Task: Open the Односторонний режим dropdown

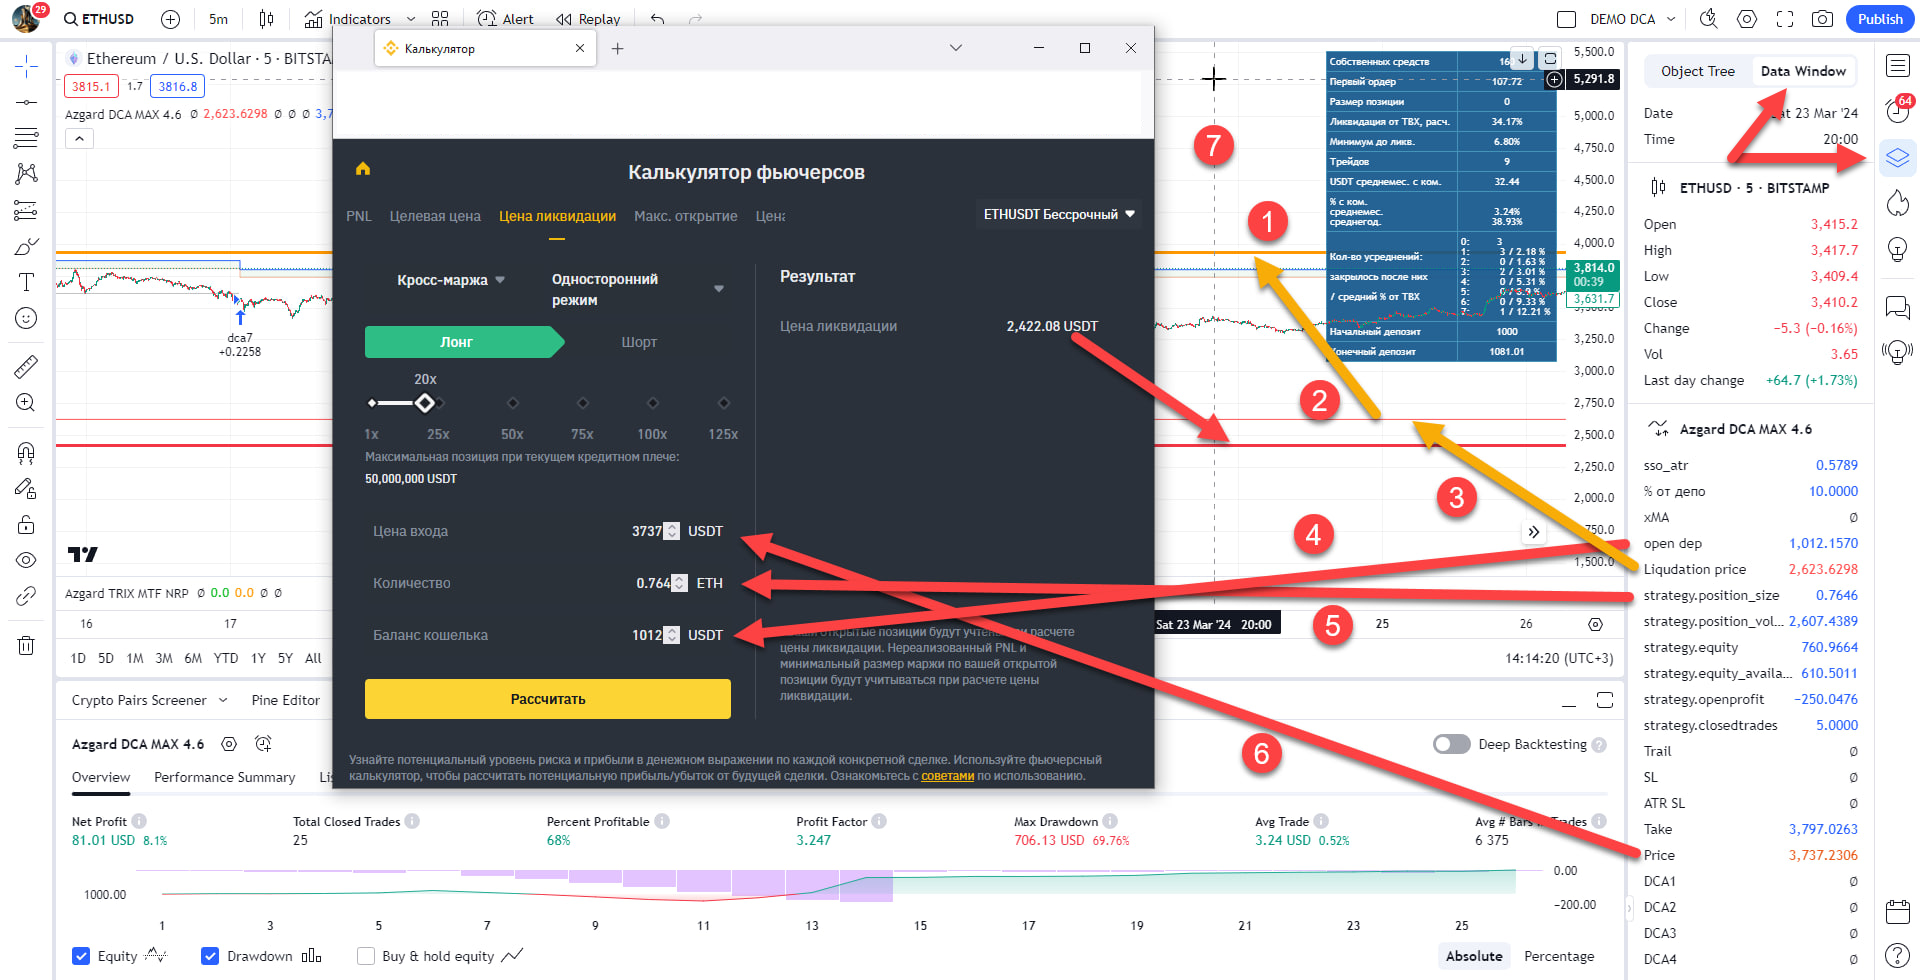Action: point(638,289)
